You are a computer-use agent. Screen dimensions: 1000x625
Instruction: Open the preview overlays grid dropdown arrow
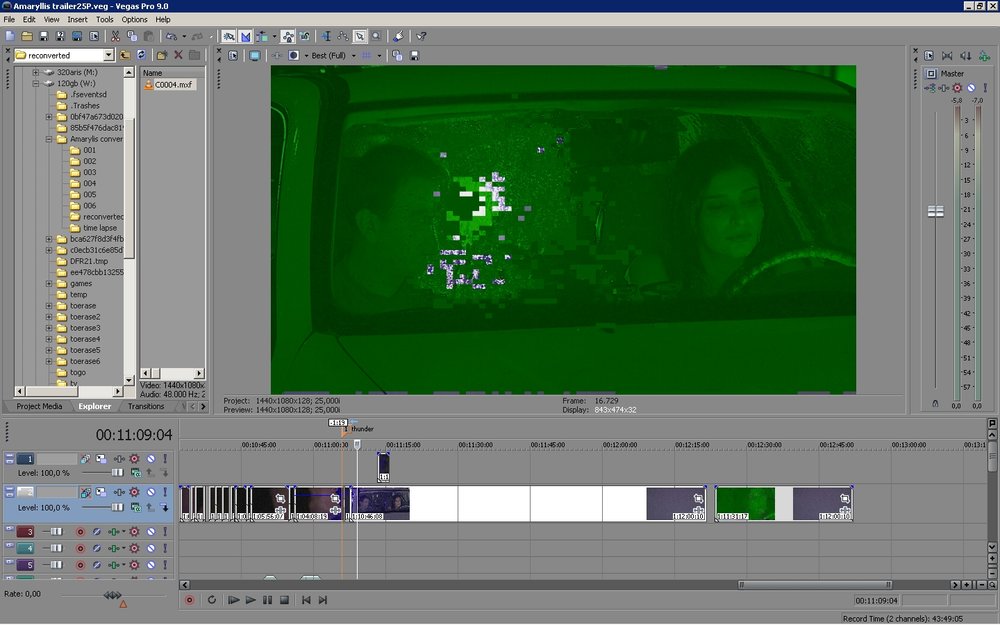point(379,55)
